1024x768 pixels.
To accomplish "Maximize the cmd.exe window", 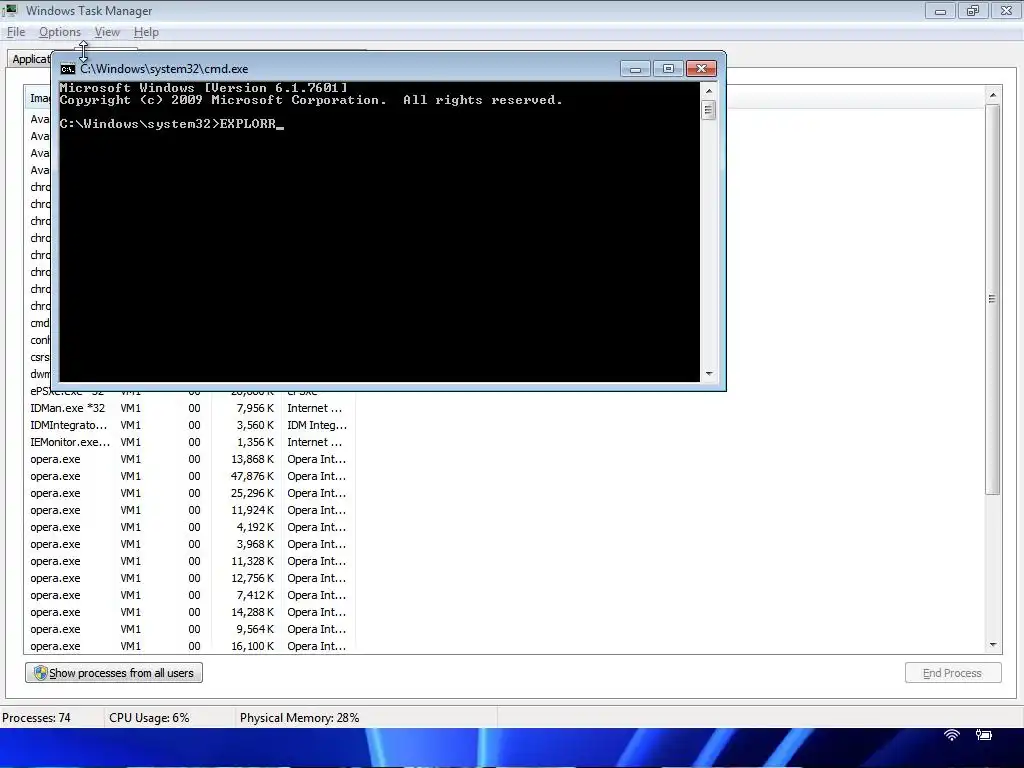I will [668, 69].
